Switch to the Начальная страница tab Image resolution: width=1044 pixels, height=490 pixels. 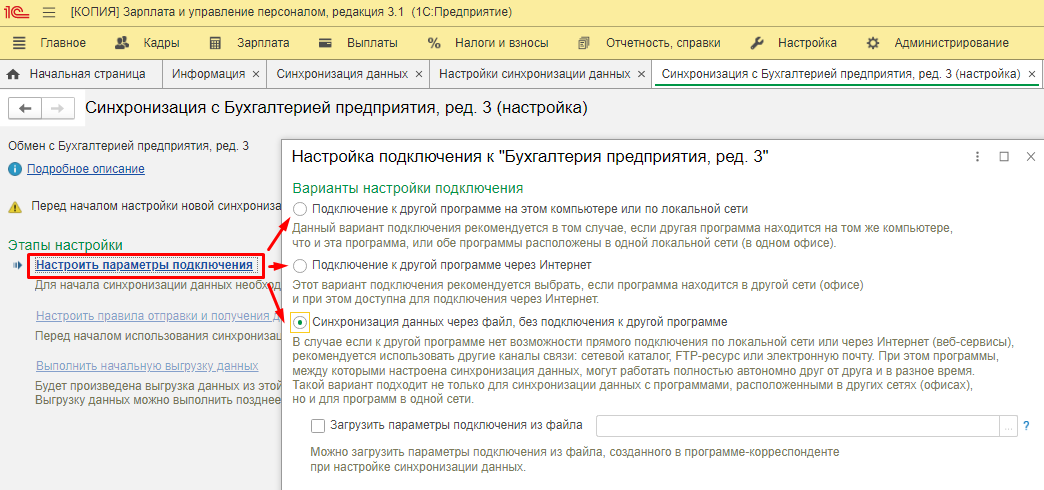(87, 74)
